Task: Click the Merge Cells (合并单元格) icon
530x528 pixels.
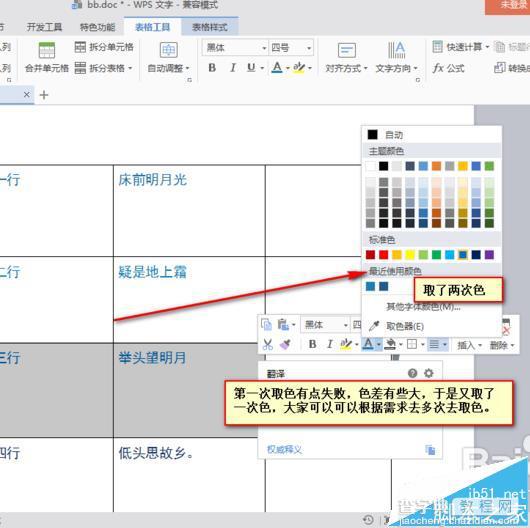Action: (47, 50)
